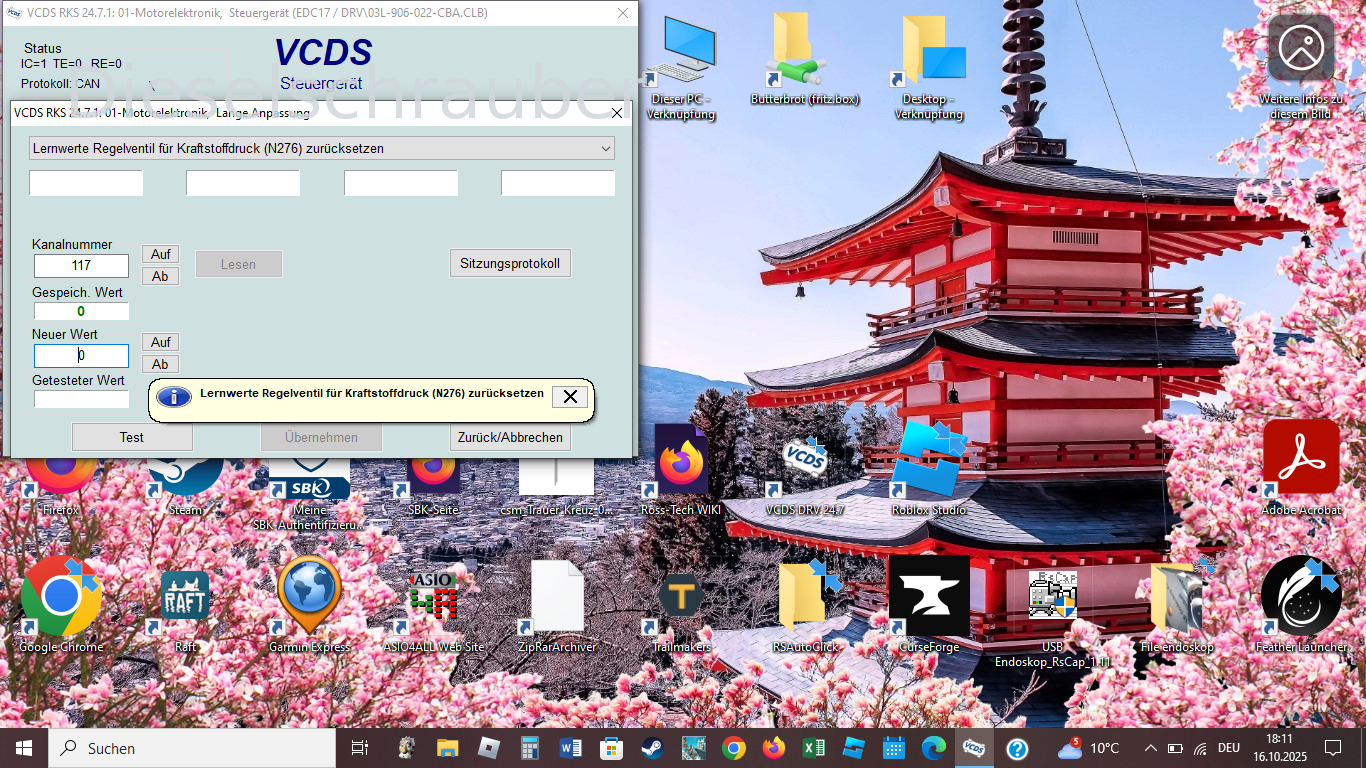The image size is (1366, 768).
Task: Open the Ross-Tech WIKI desktop shortcut
Action: coord(681,466)
